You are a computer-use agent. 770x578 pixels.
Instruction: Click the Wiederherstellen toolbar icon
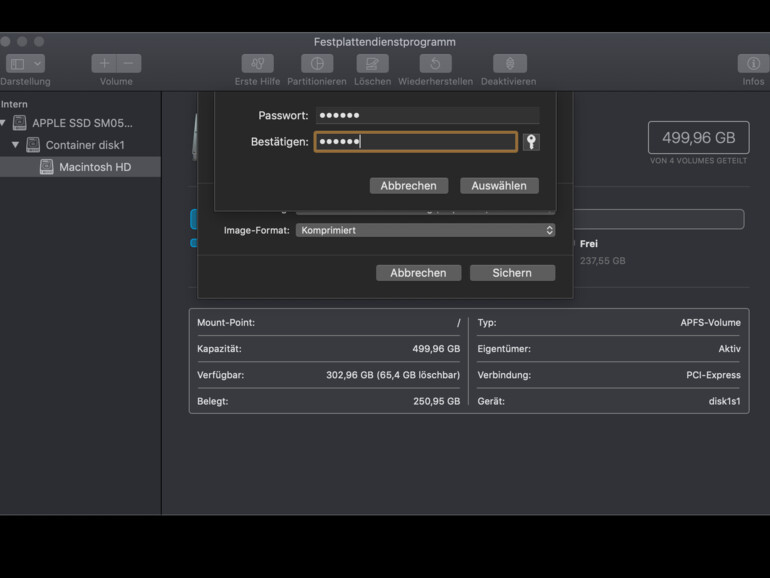(x=435, y=64)
